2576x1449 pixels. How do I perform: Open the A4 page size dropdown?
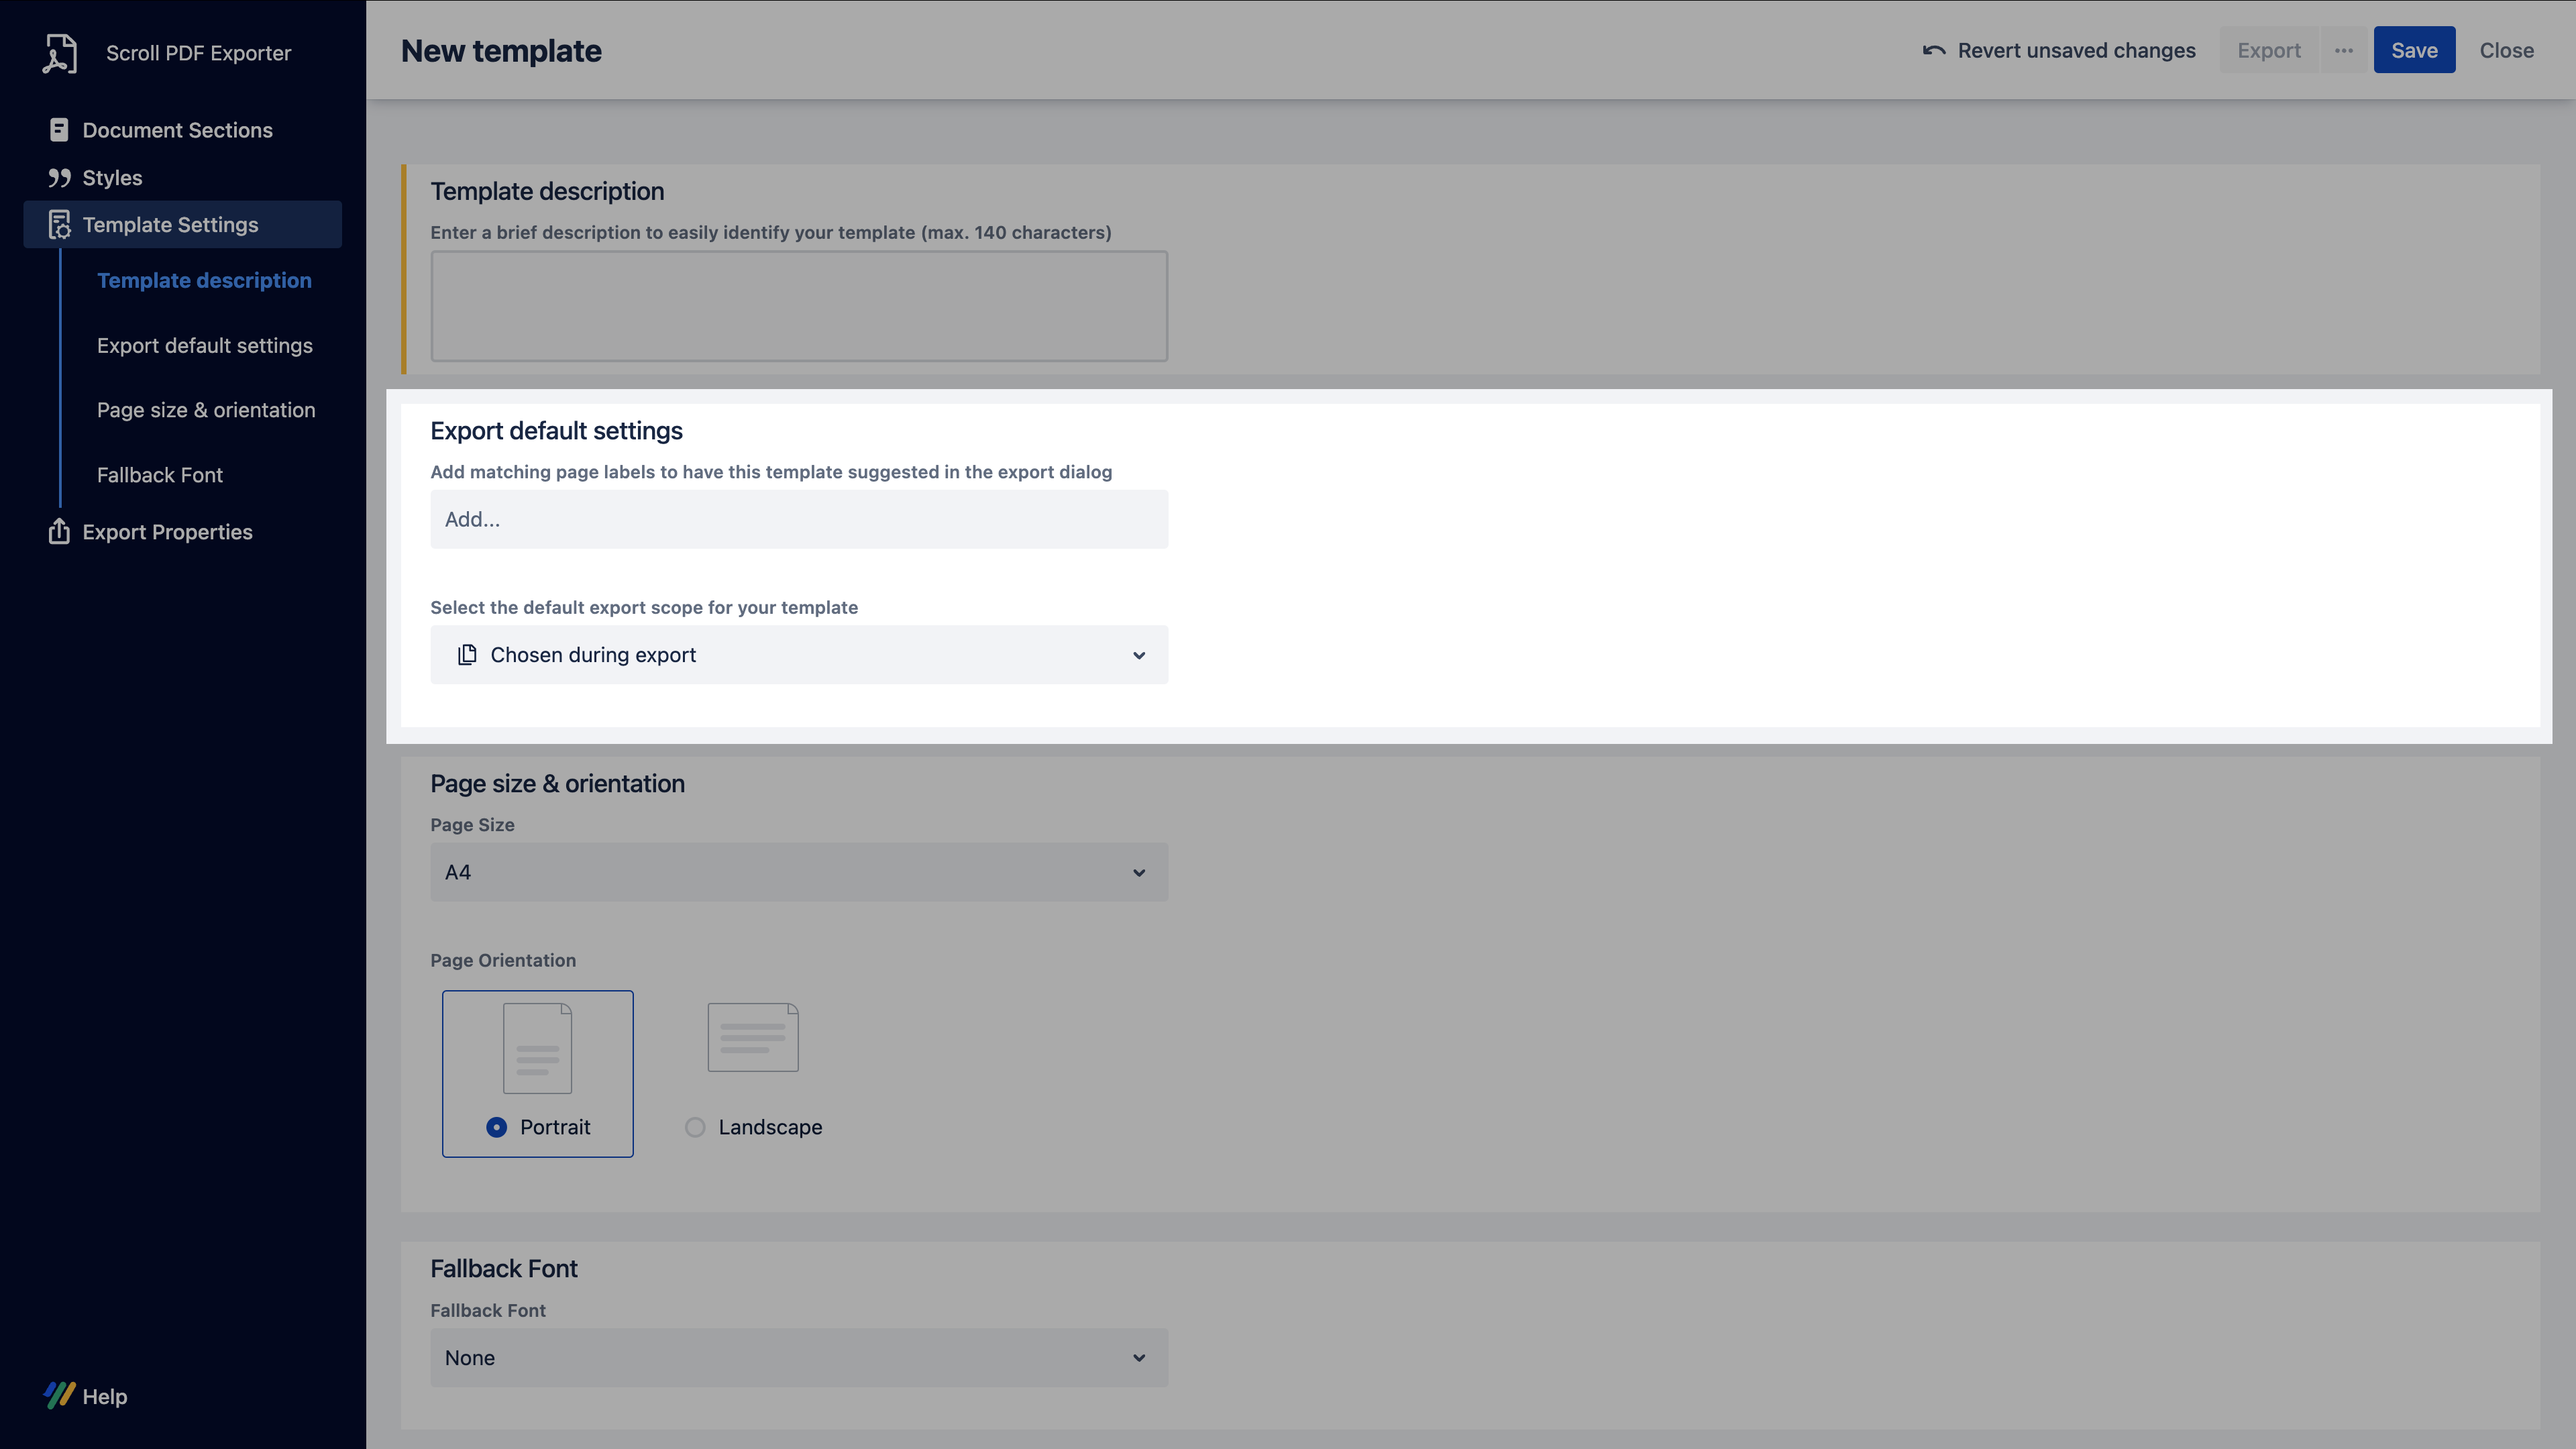click(x=798, y=872)
